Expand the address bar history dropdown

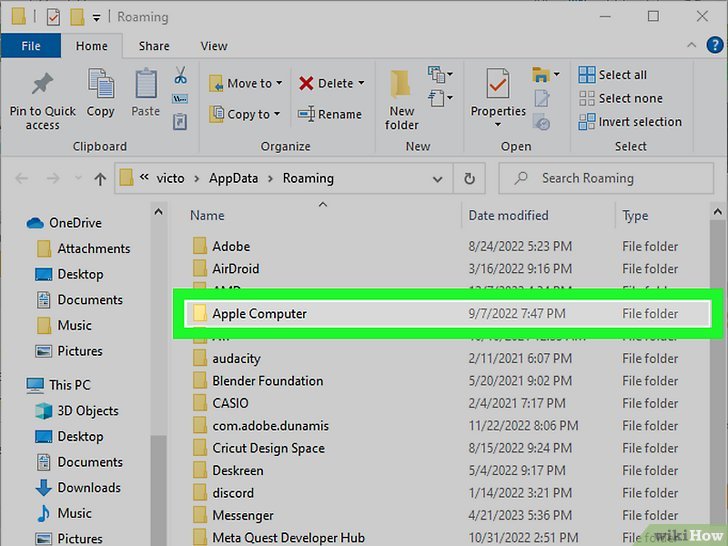tap(437, 179)
